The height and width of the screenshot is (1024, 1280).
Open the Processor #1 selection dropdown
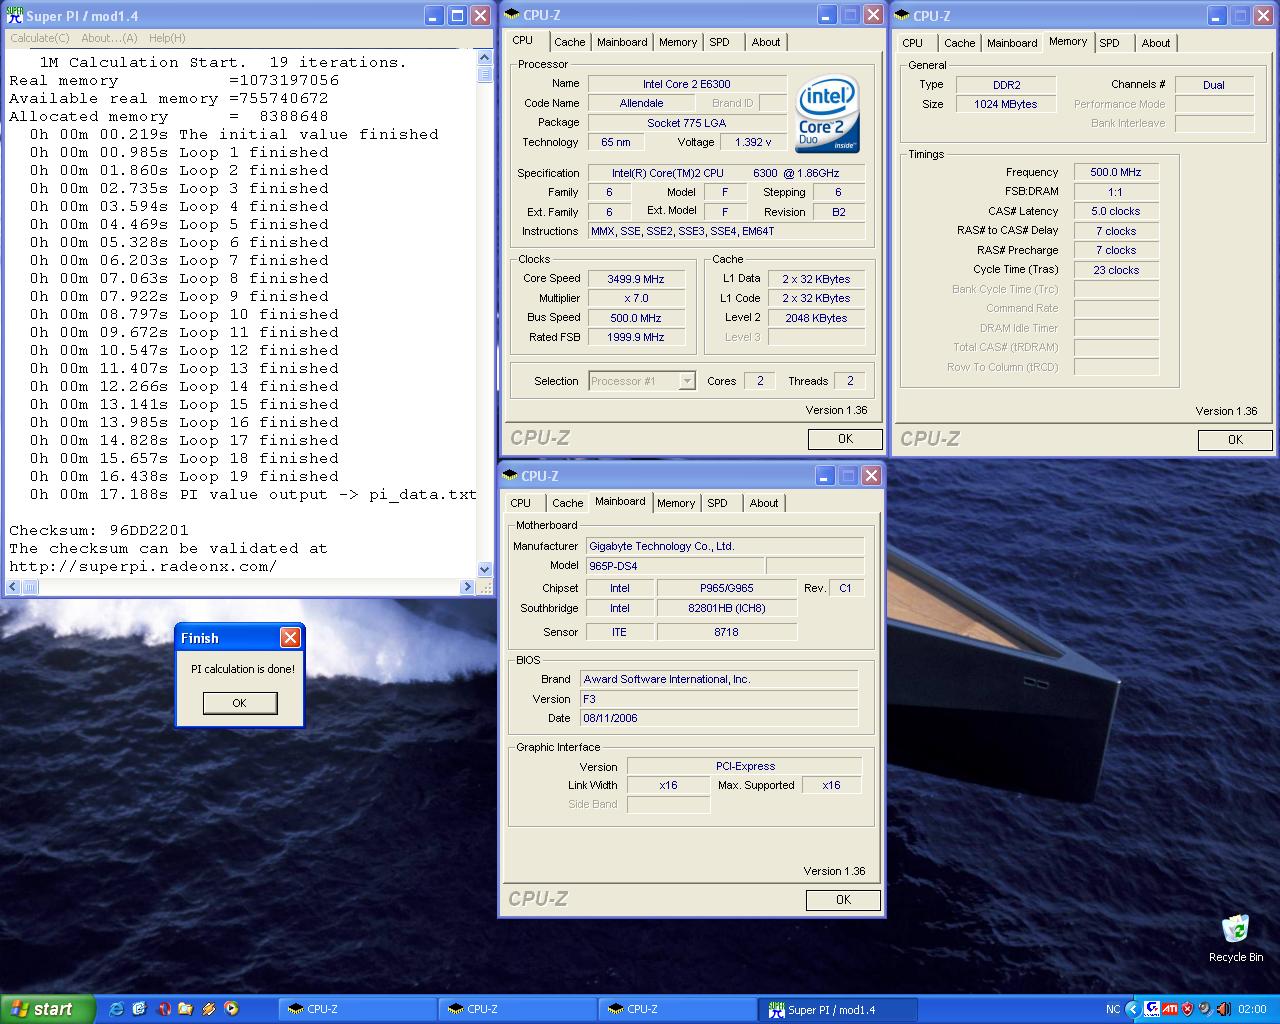coord(686,381)
